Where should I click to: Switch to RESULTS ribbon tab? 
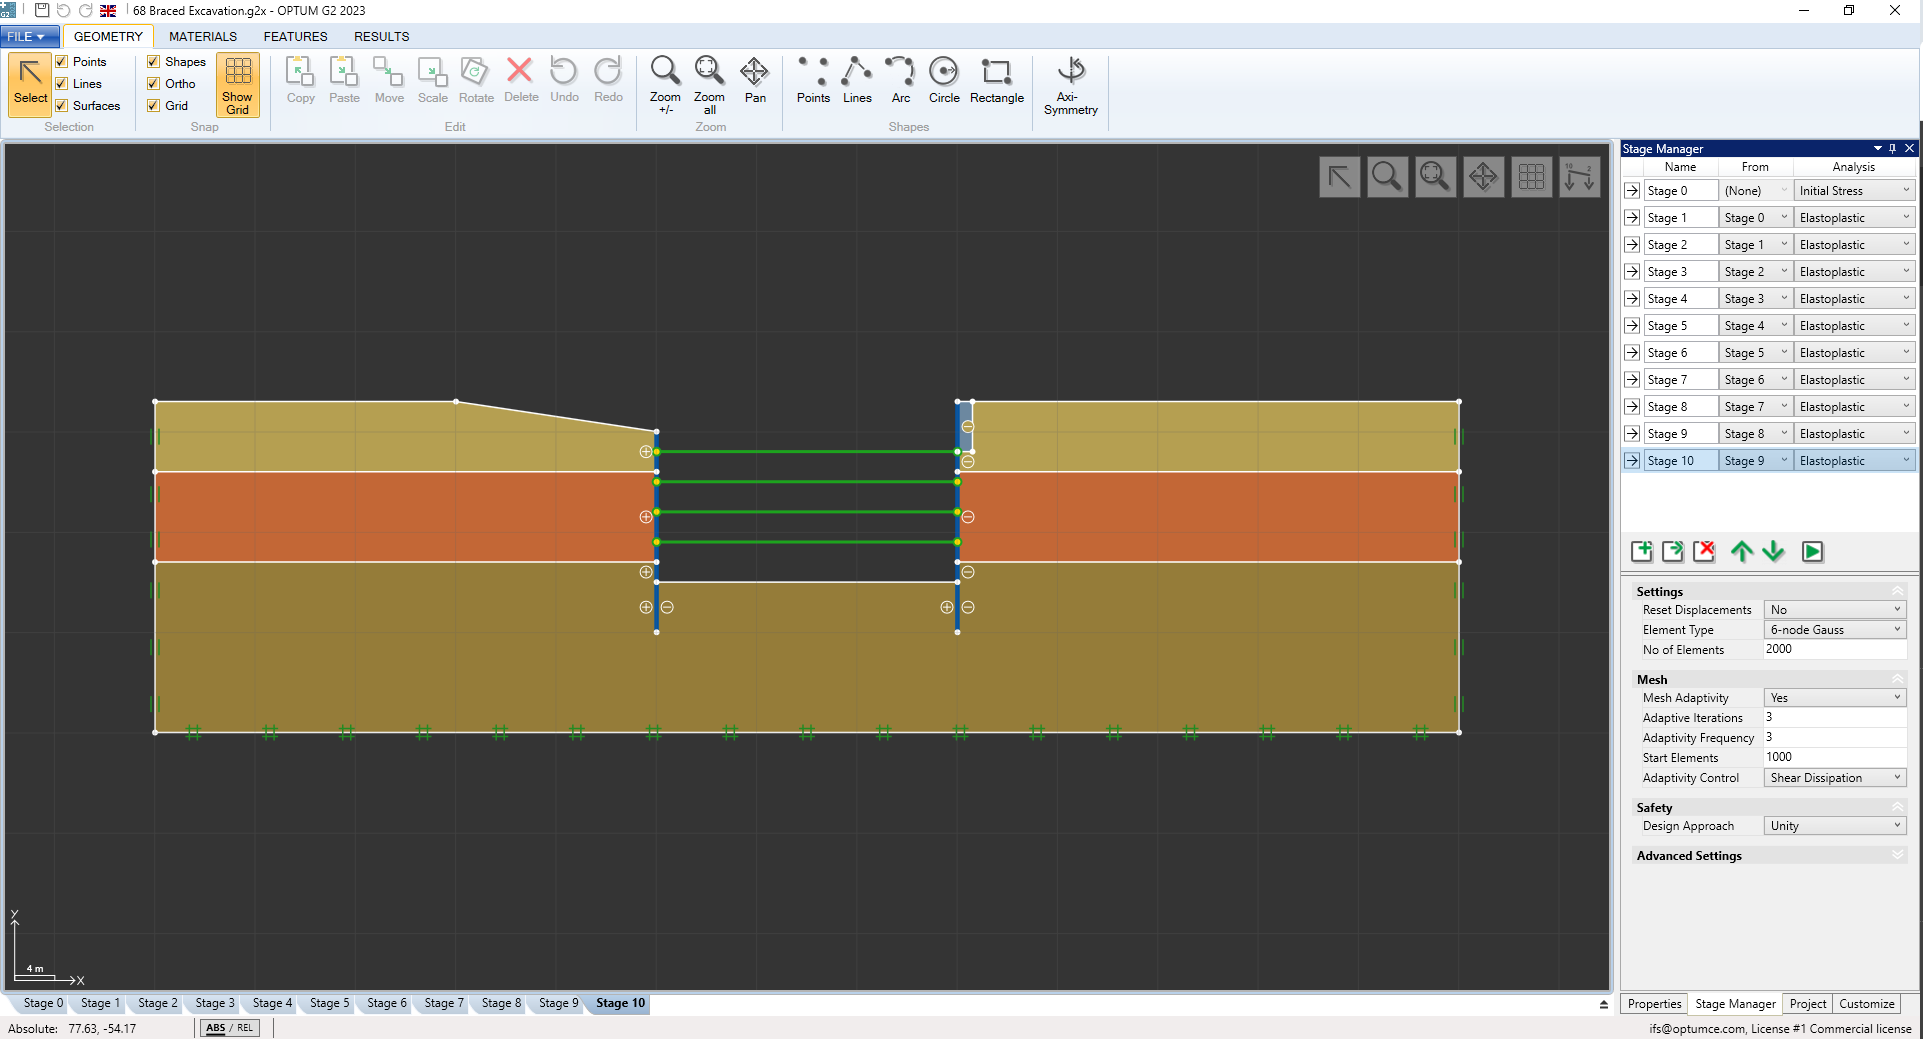pos(382,37)
